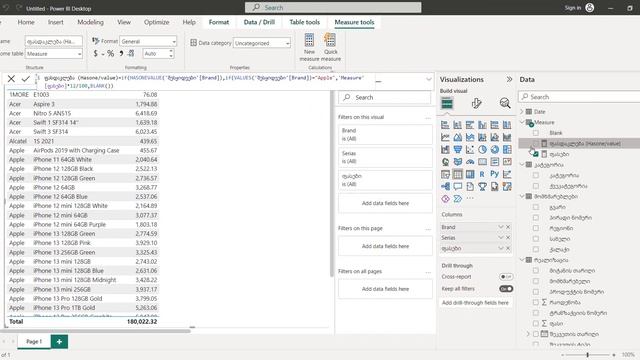
Task: Click the Data pane search box
Action: pyautogui.click(x=580, y=97)
